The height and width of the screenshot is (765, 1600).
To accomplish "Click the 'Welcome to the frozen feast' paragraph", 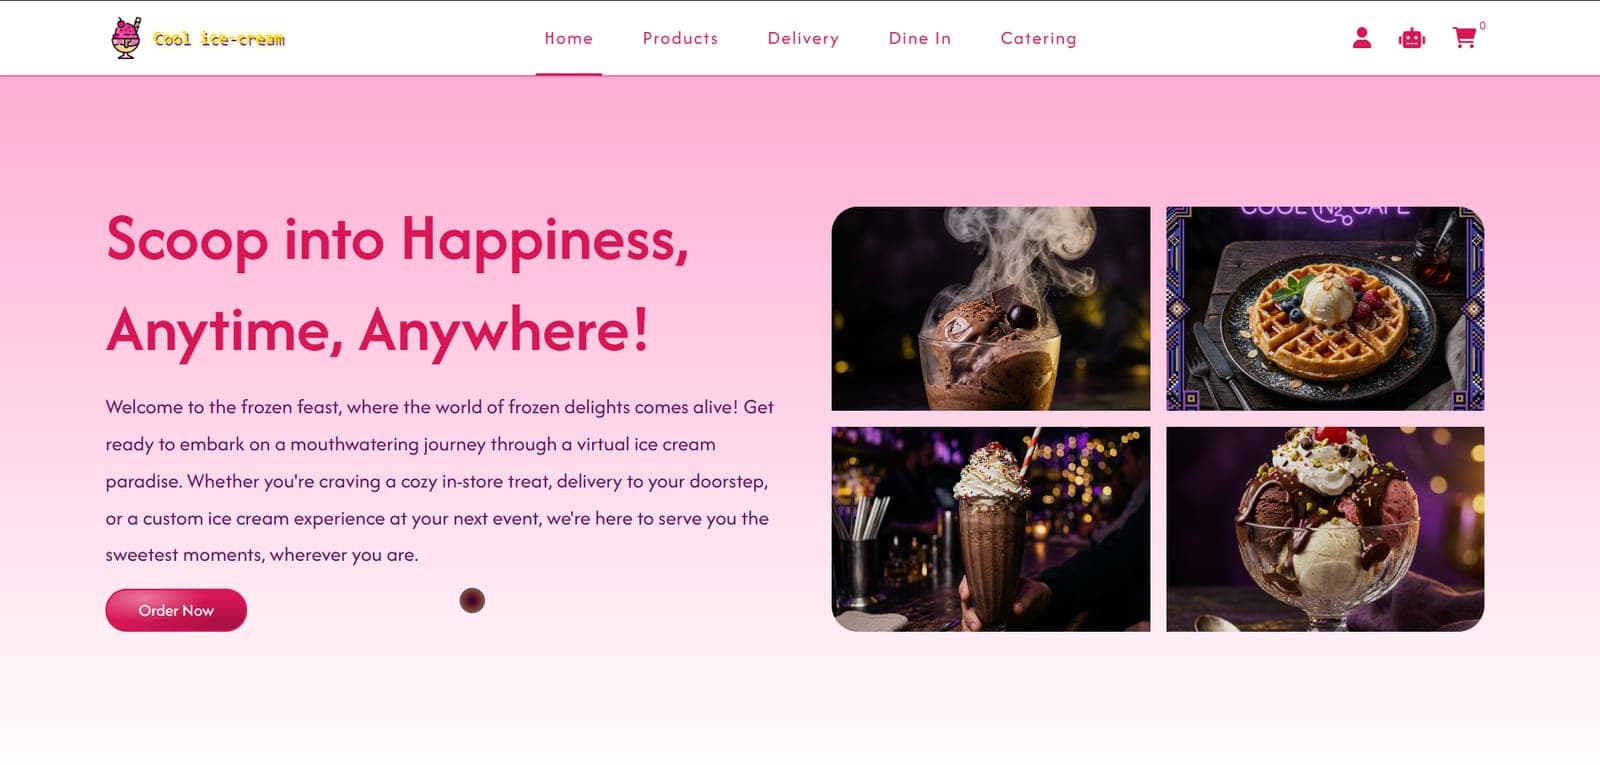I will click(440, 481).
